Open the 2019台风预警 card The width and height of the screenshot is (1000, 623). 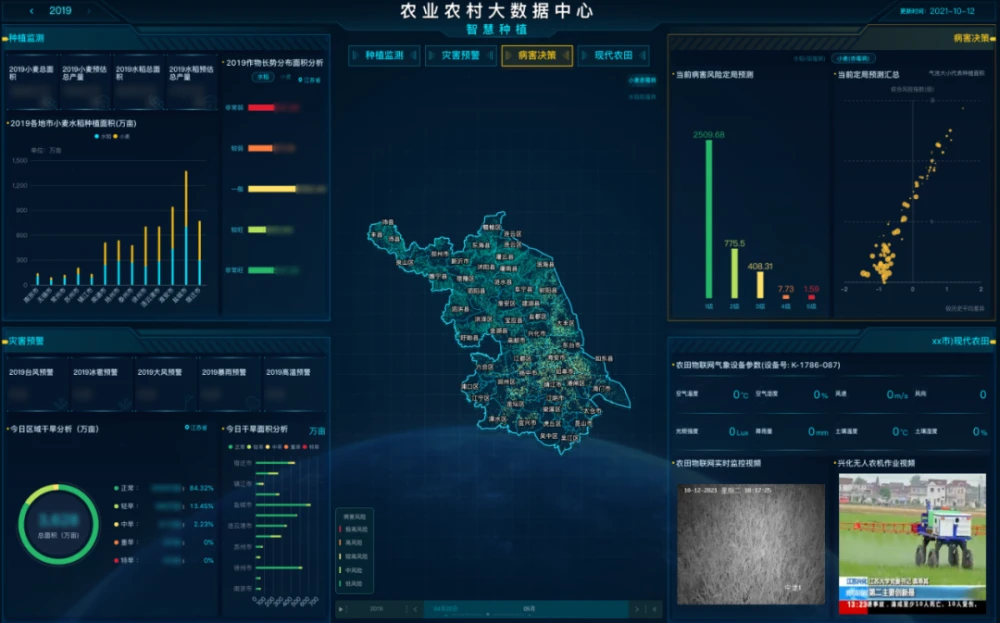point(36,385)
